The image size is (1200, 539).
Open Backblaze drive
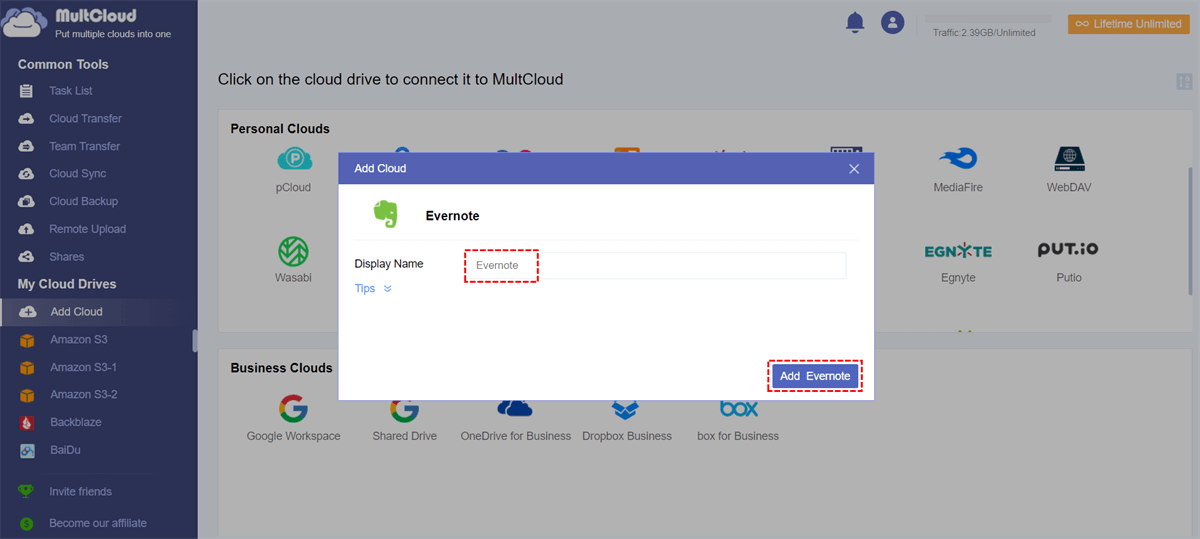pyautogui.click(x=75, y=422)
